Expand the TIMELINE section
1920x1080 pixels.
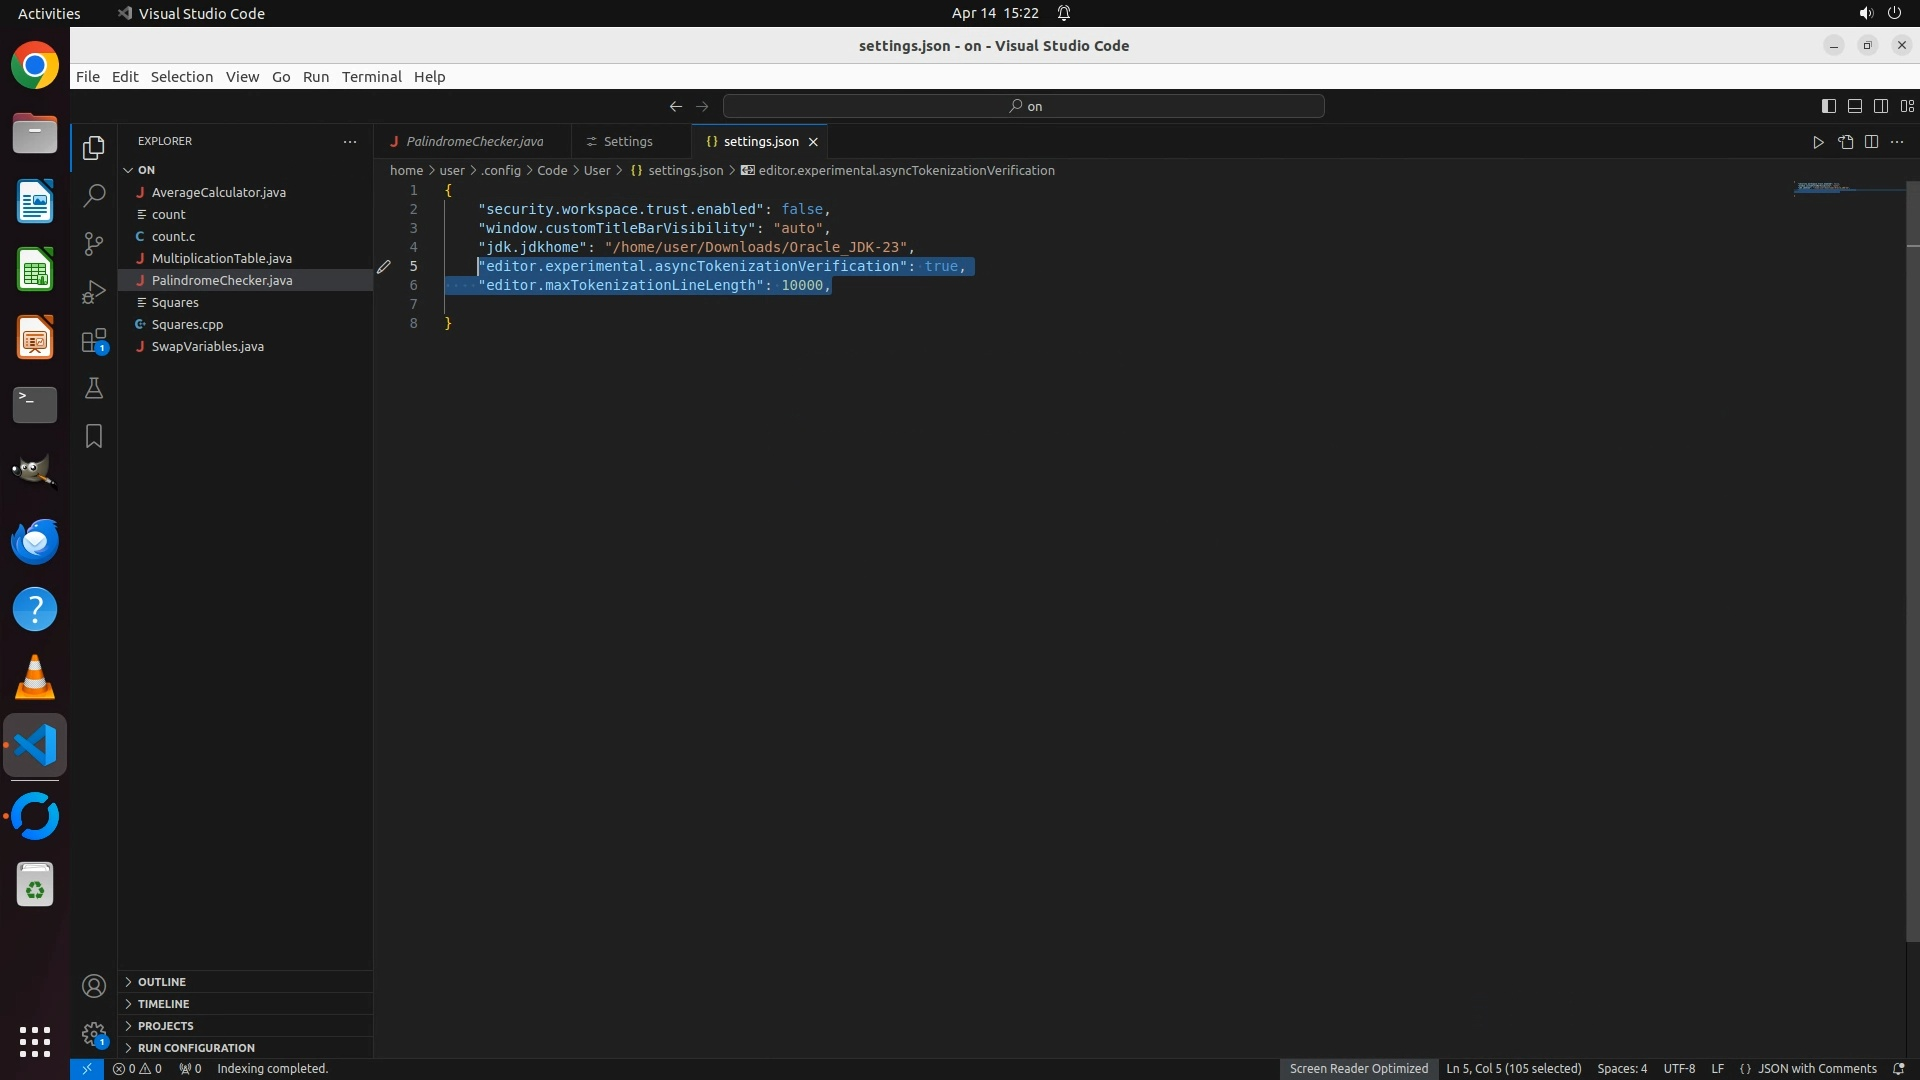pos(163,1004)
